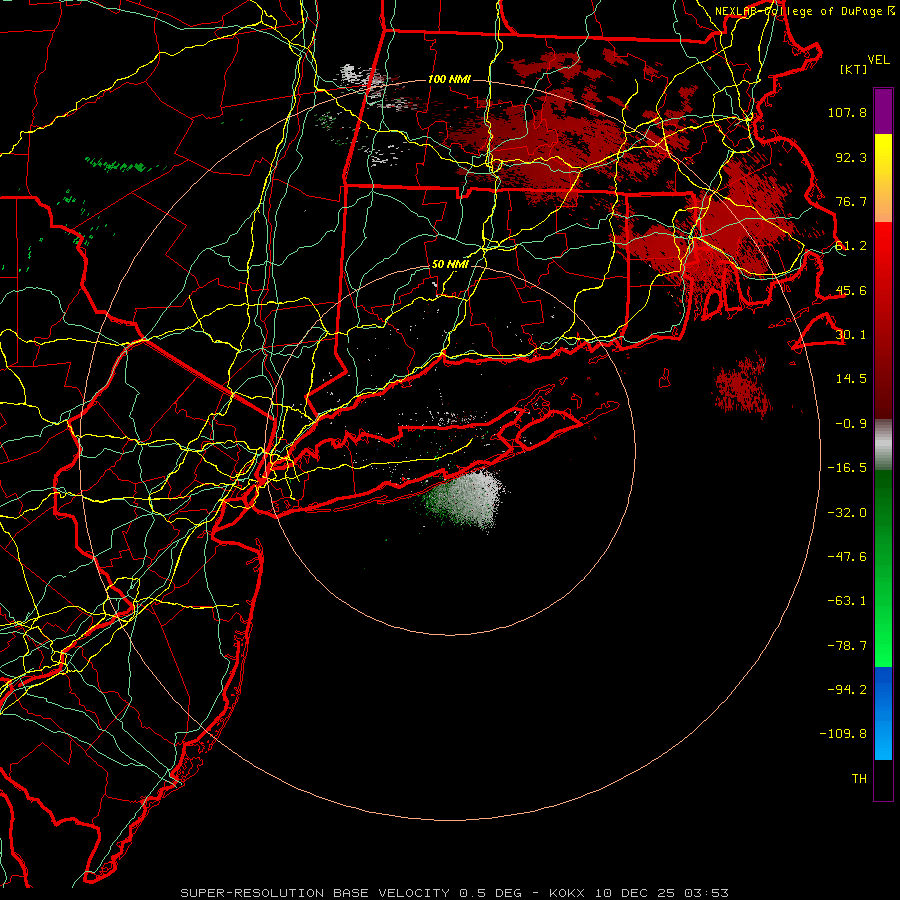
Task: Click the blue segment of the color scale
Action: 883,713
